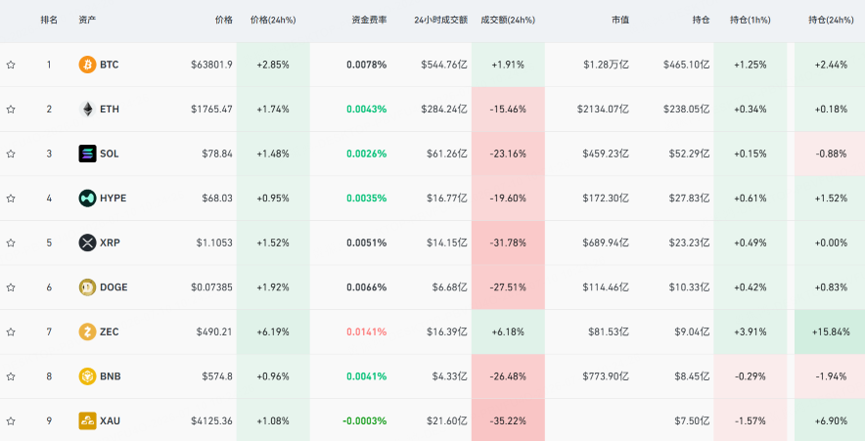Click BNB price $574.8

[217, 376]
